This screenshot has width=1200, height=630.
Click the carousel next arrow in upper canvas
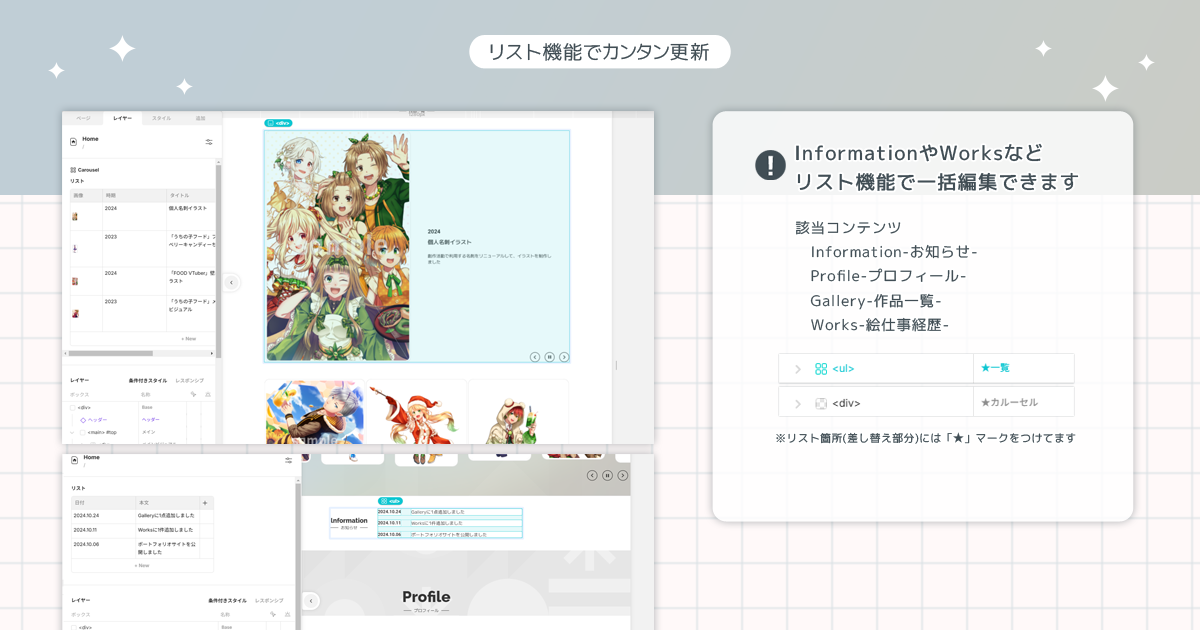click(564, 357)
